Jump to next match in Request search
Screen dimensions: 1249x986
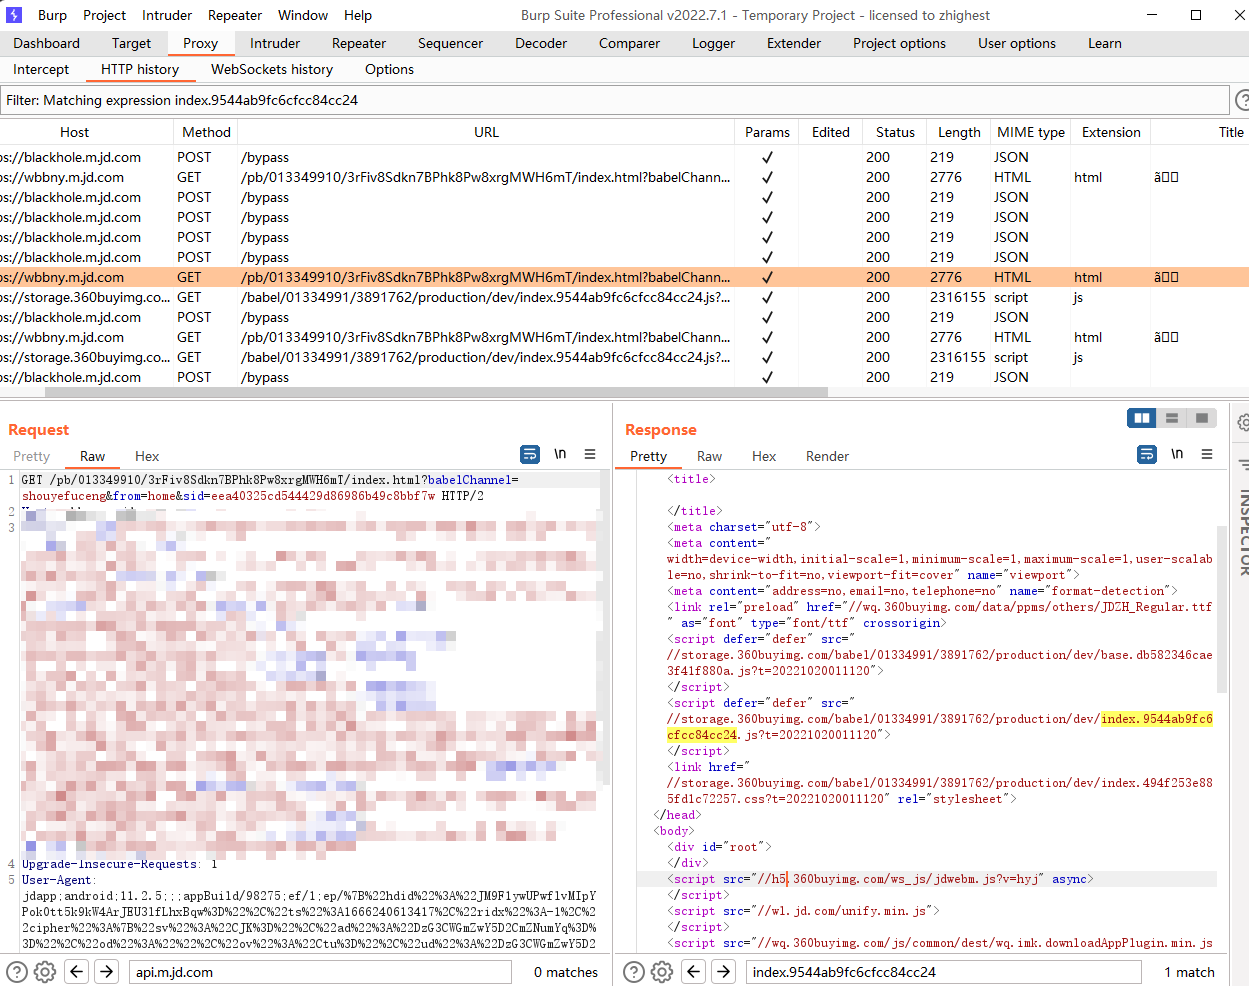(x=107, y=971)
